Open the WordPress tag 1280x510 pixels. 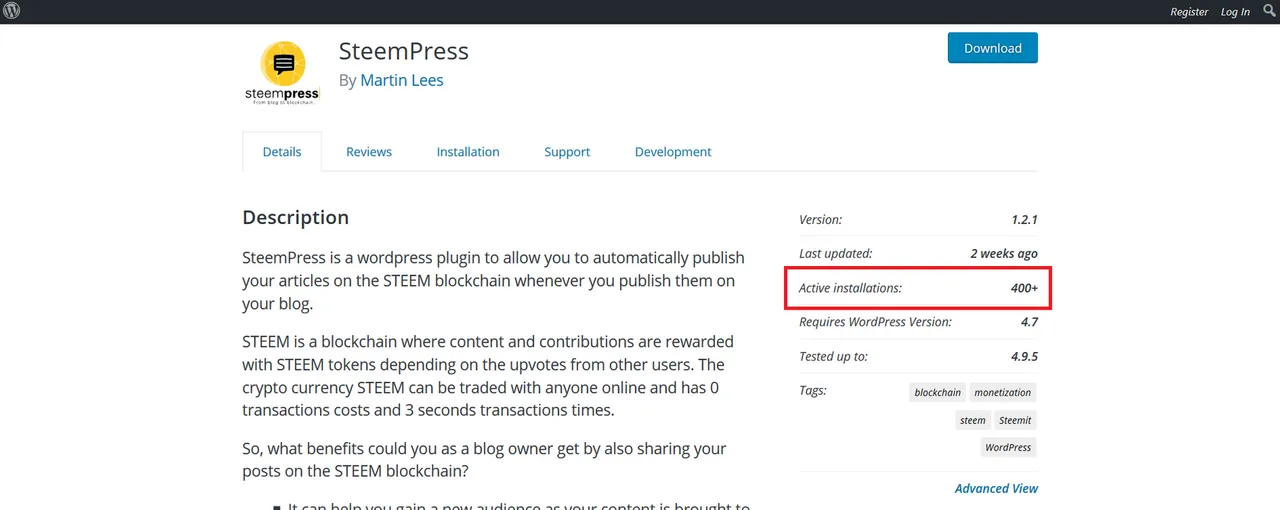pos(1008,447)
